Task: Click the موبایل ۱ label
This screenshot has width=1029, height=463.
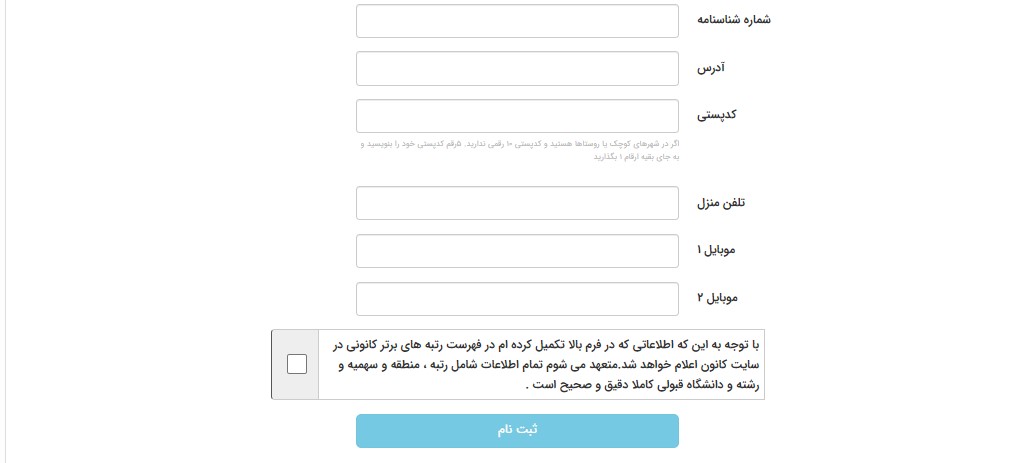Action: pyautogui.click(x=716, y=250)
